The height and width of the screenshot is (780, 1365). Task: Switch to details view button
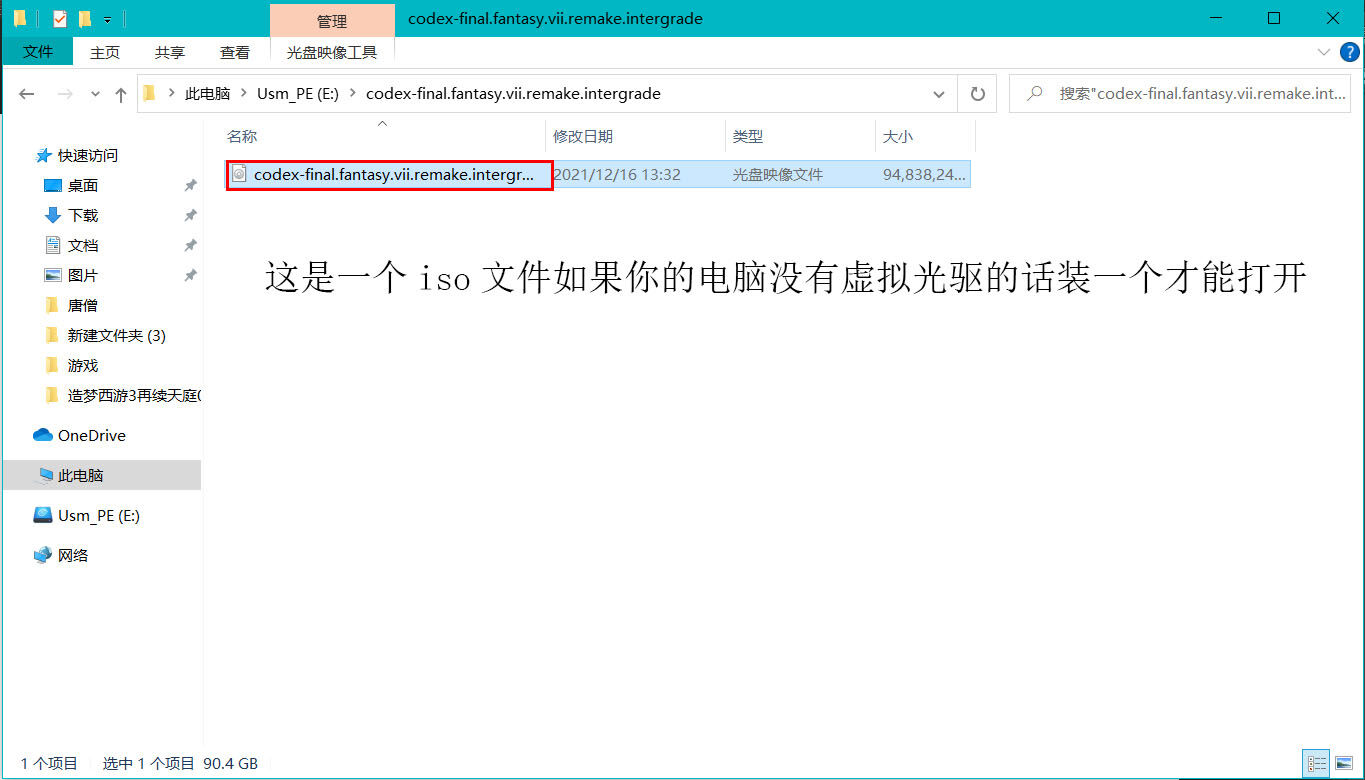click(1317, 763)
